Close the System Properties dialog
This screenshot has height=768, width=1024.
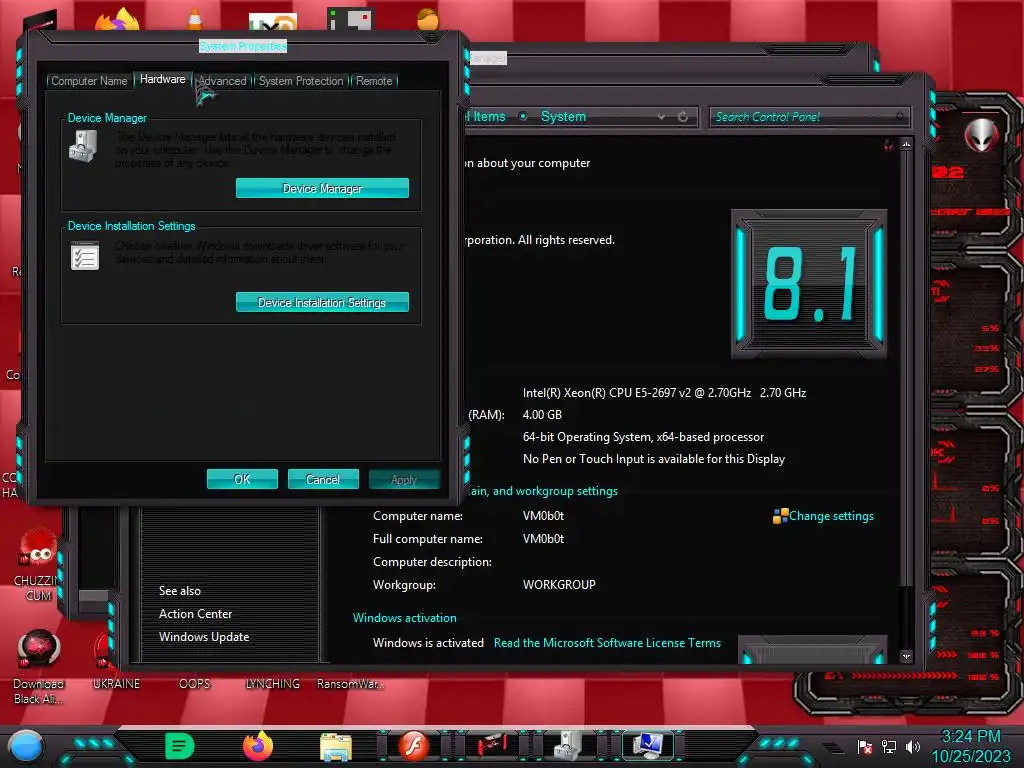pyautogui.click(x=432, y=38)
